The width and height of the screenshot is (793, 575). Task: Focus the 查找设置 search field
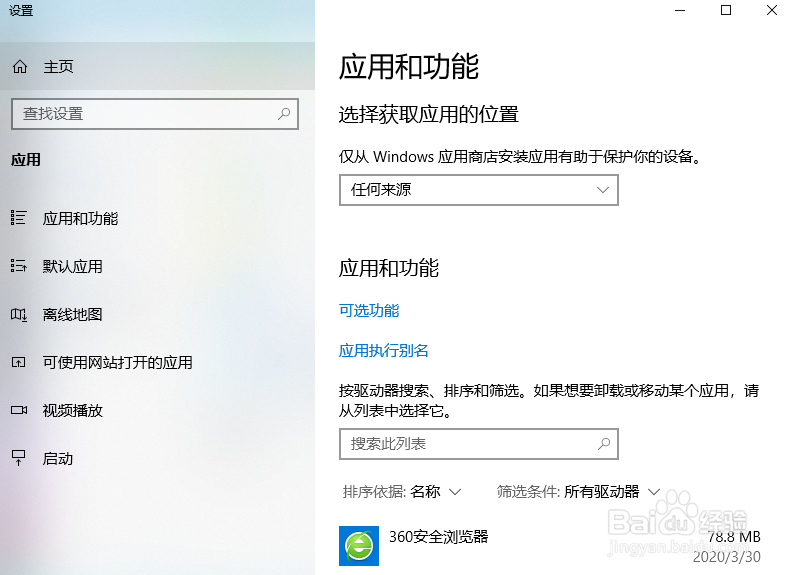155,114
